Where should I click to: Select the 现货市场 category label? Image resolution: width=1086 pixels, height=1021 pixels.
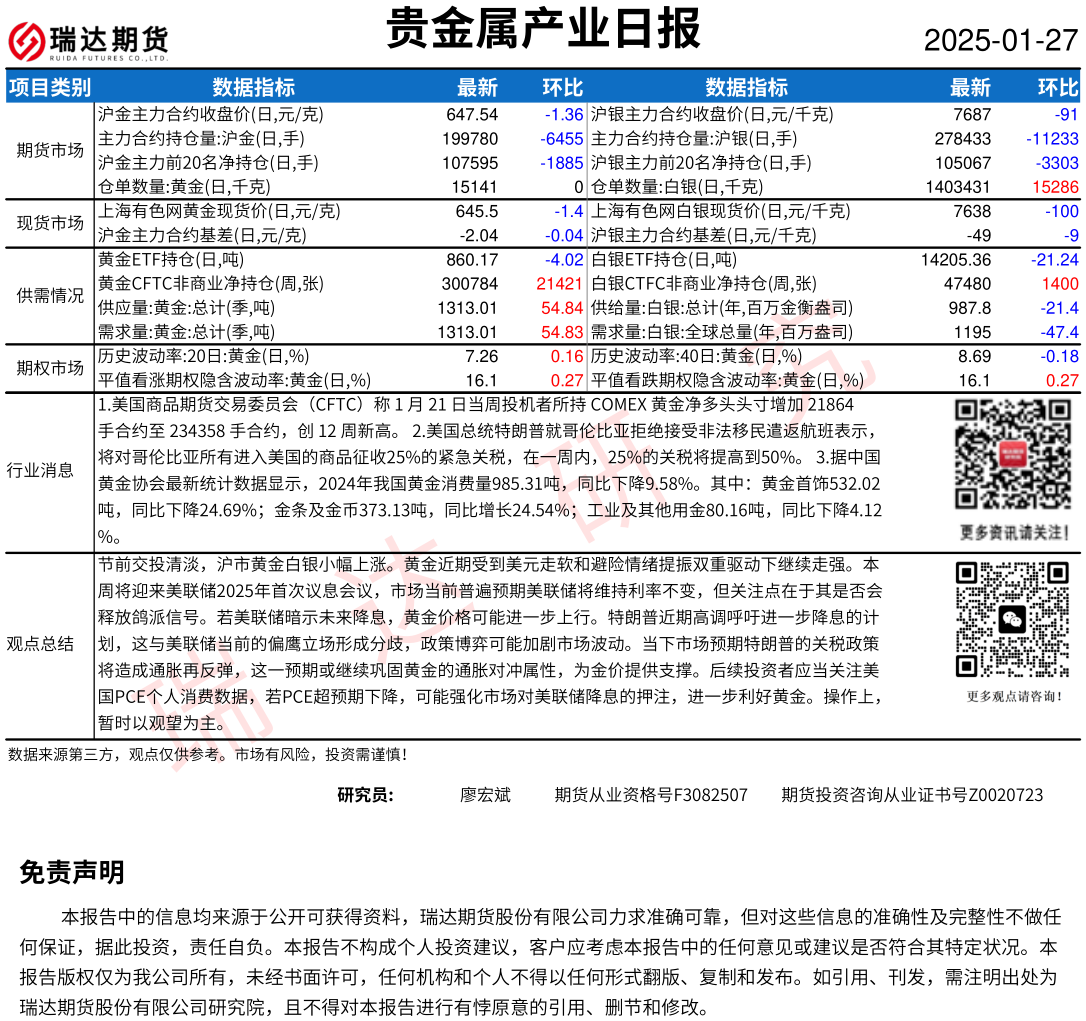49,223
